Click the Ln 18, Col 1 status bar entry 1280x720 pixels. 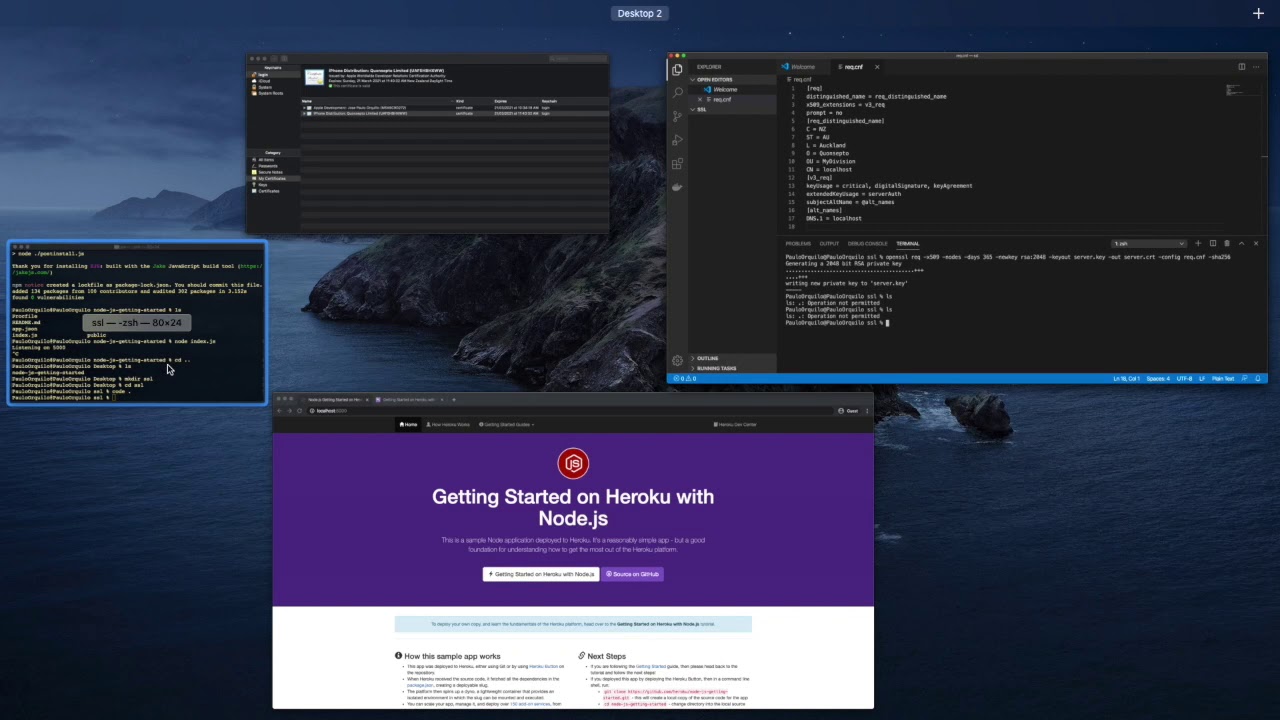[1126, 379]
